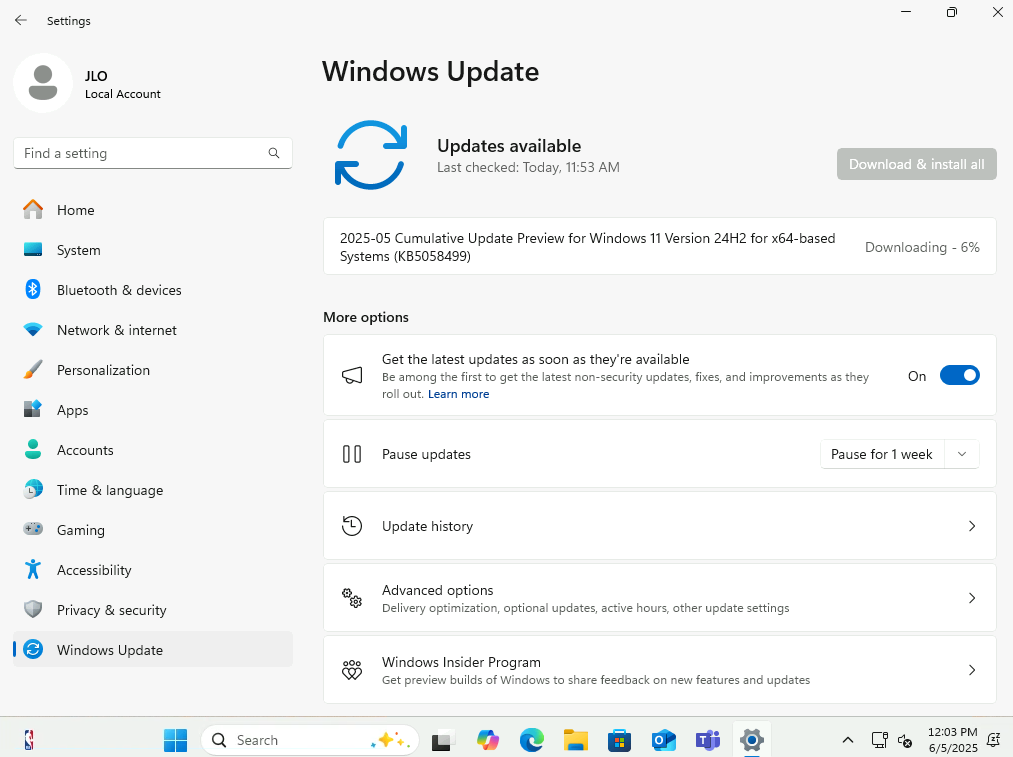Click the KB5058499 cumulative update entry
The image size is (1013, 757).
pos(660,247)
